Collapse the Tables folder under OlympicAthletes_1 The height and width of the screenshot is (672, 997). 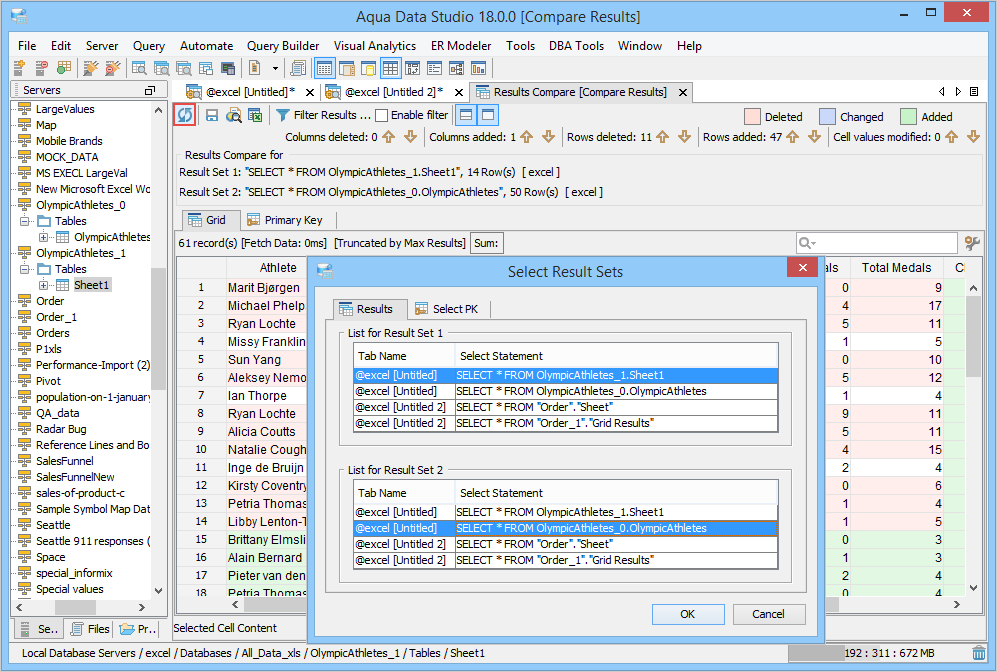tap(24, 269)
